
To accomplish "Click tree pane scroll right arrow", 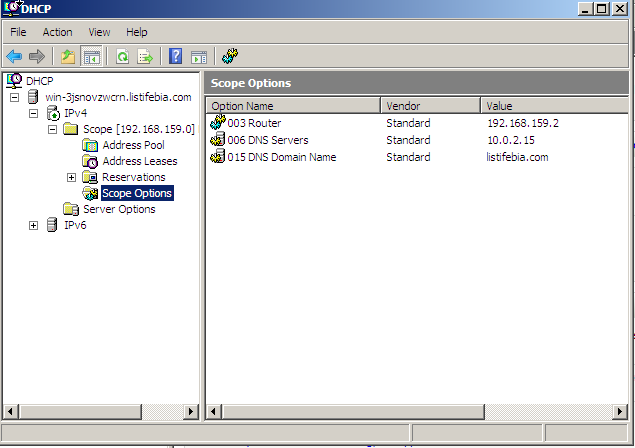I will tap(190, 412).
